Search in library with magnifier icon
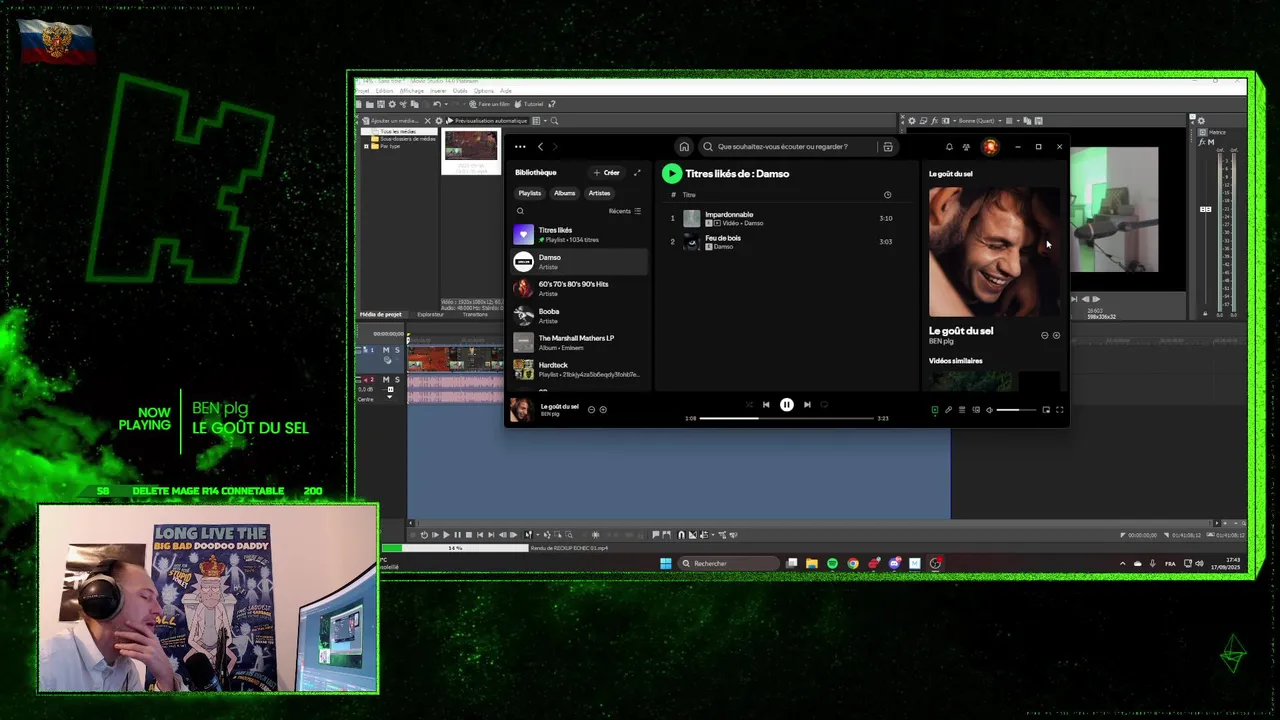The image size is (1280, 720). coord(520,211)
